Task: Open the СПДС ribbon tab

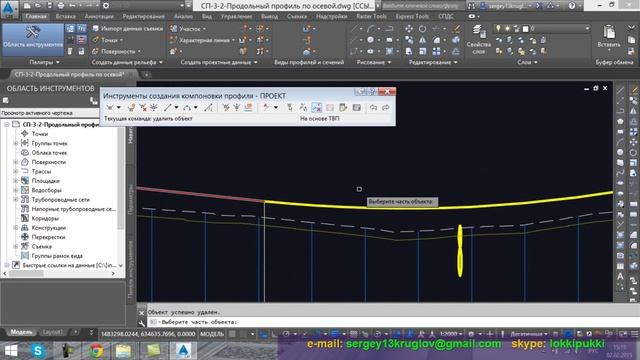Action: pyautogui.click(x=446, y=16)
